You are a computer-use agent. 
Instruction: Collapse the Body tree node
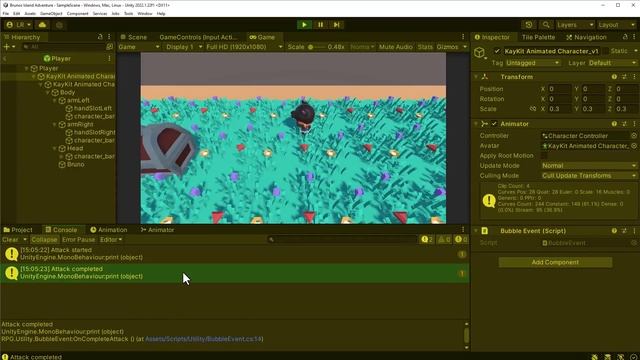click(x=48, y=93)
